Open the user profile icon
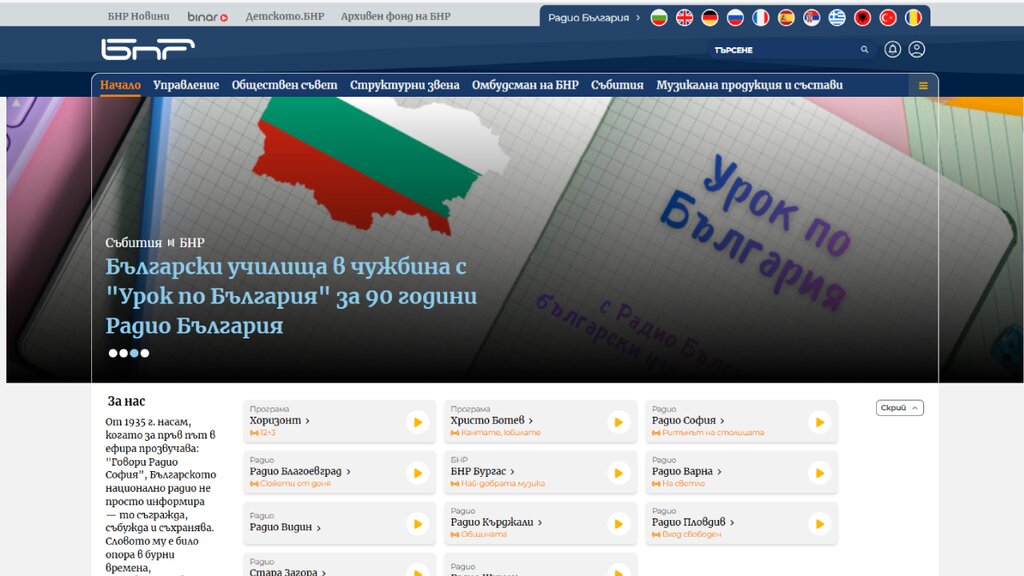Image resolution: width=1024 pixels, height=576 pixels. (917, 49)
